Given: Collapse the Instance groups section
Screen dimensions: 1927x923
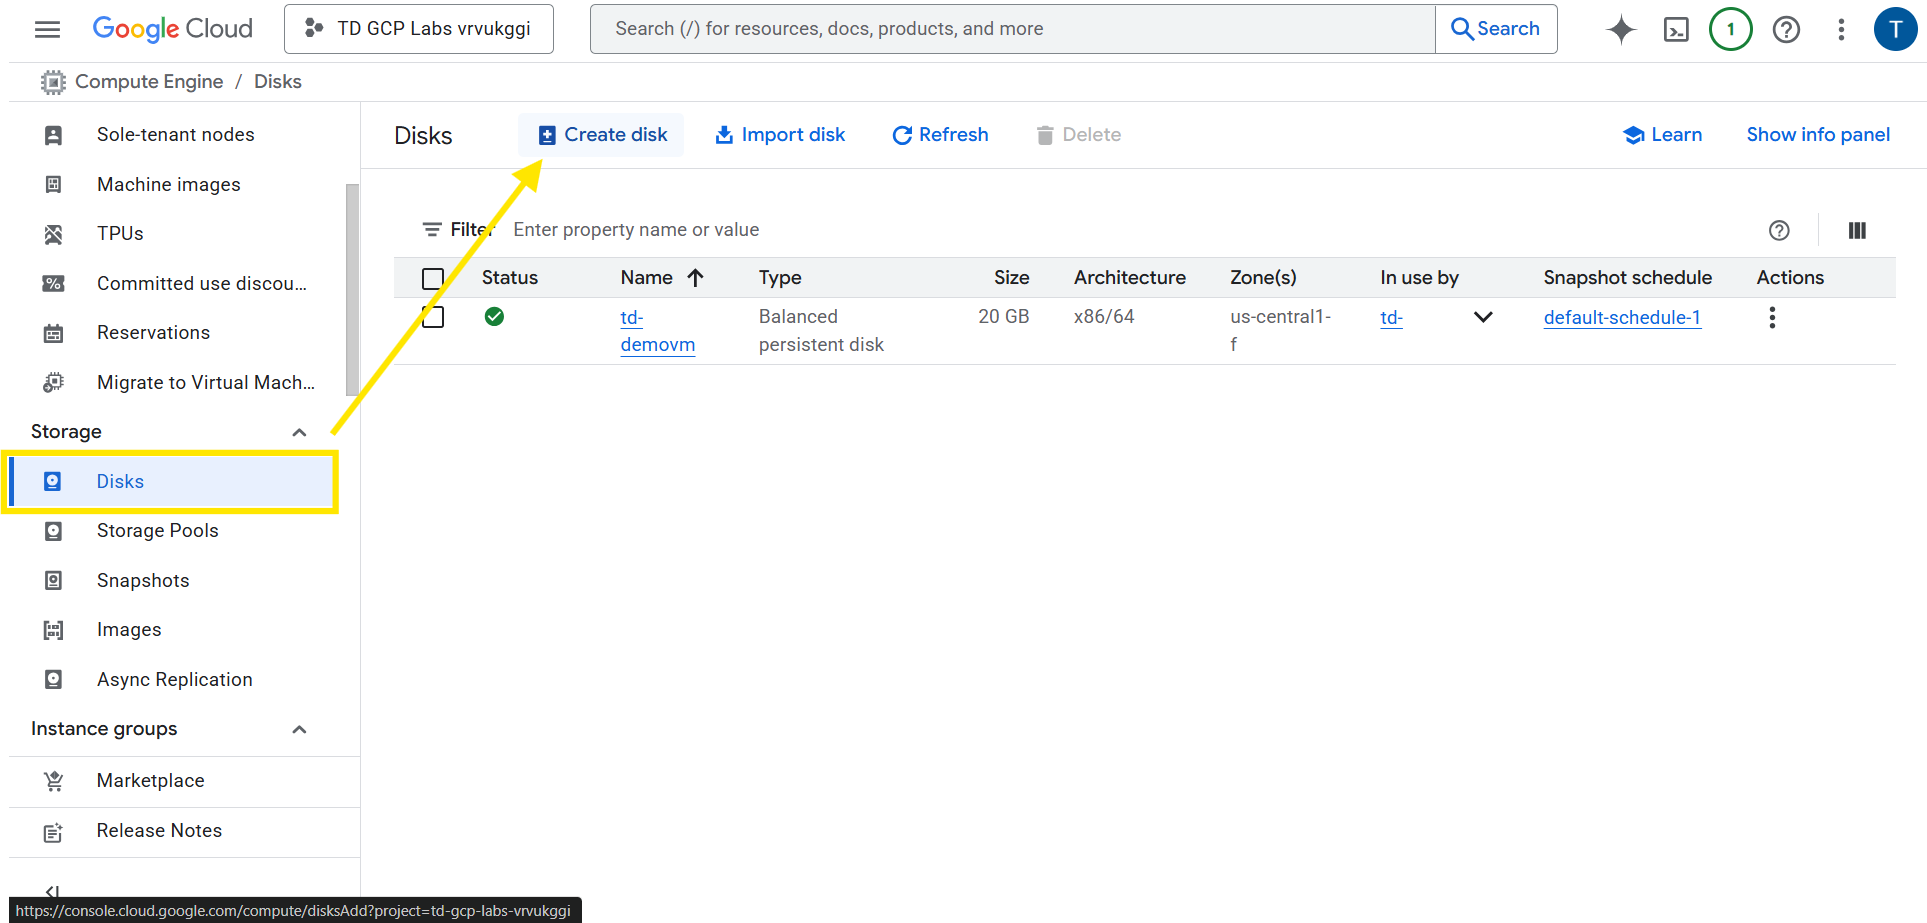Looking at the screenshot, I should point(299,729).
